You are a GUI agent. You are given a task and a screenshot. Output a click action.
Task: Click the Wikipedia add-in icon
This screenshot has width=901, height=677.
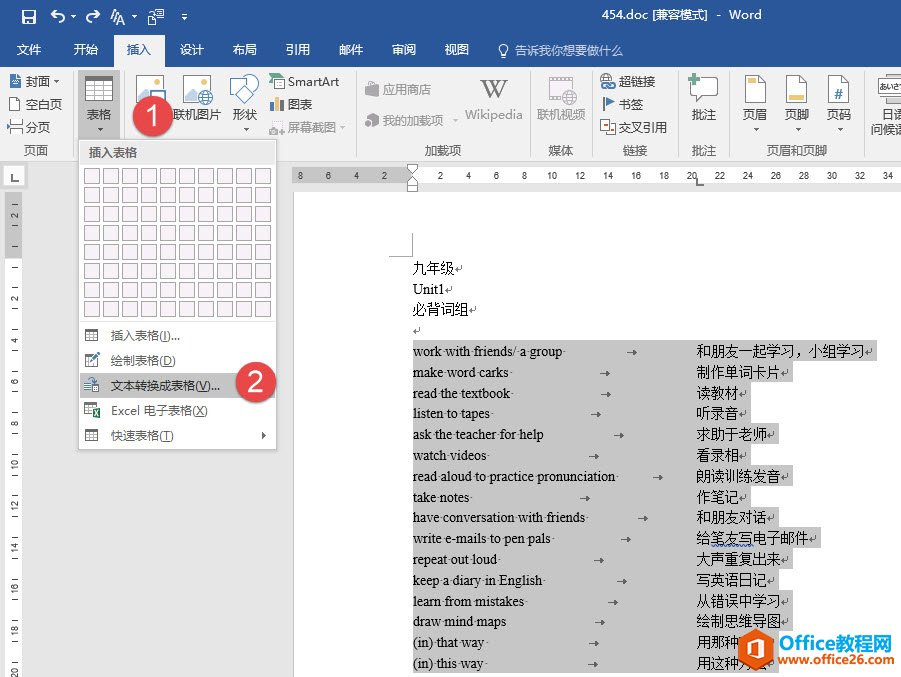pos(493,100)
